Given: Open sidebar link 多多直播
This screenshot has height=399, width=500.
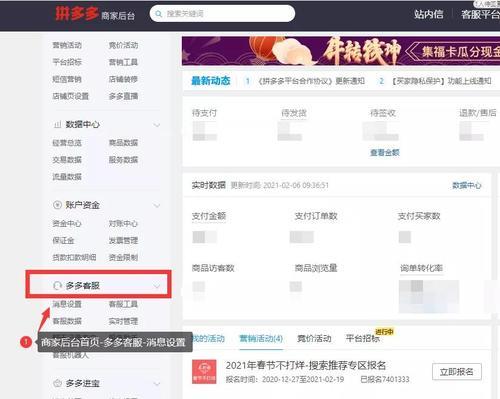Looking at the screenshot, I should [123, 96].
